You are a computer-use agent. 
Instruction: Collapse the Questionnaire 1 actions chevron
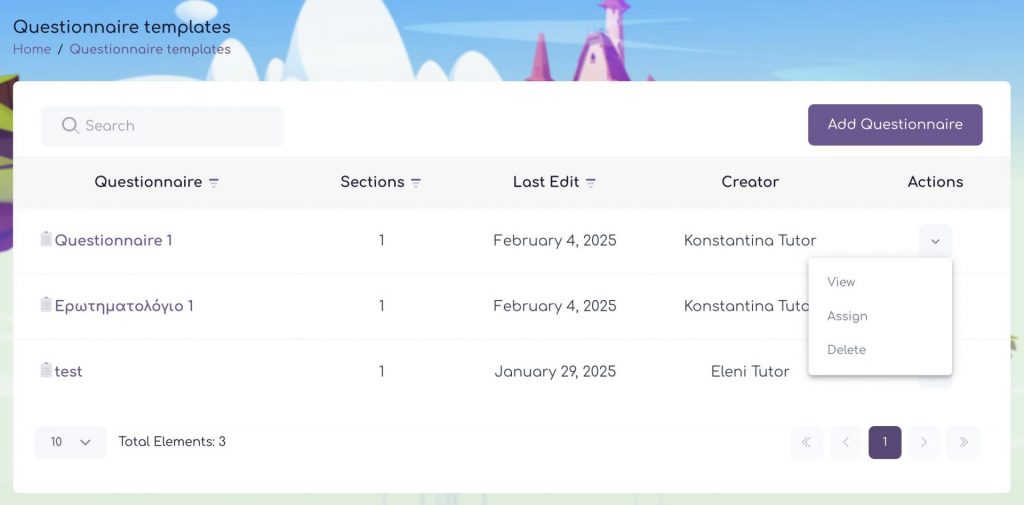[935, 241]
